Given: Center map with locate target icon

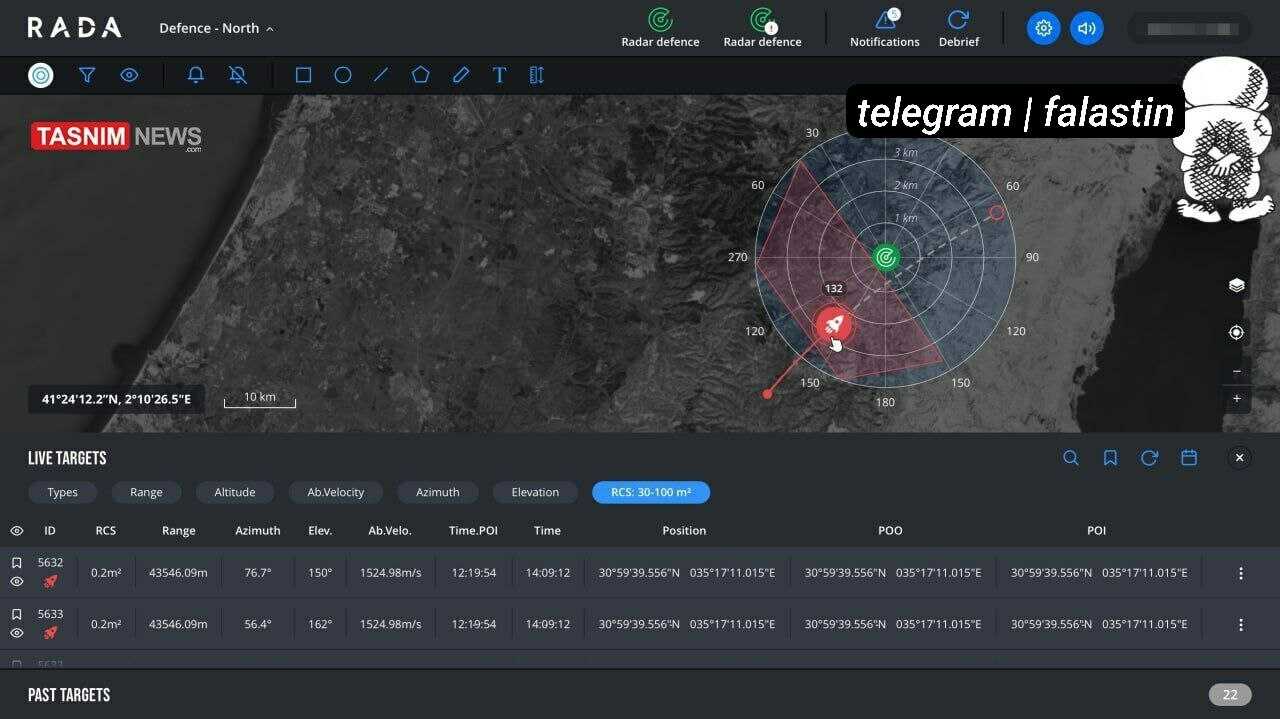Looking at the screenshot, I should pyautogui.click(x=1236, y=332).
